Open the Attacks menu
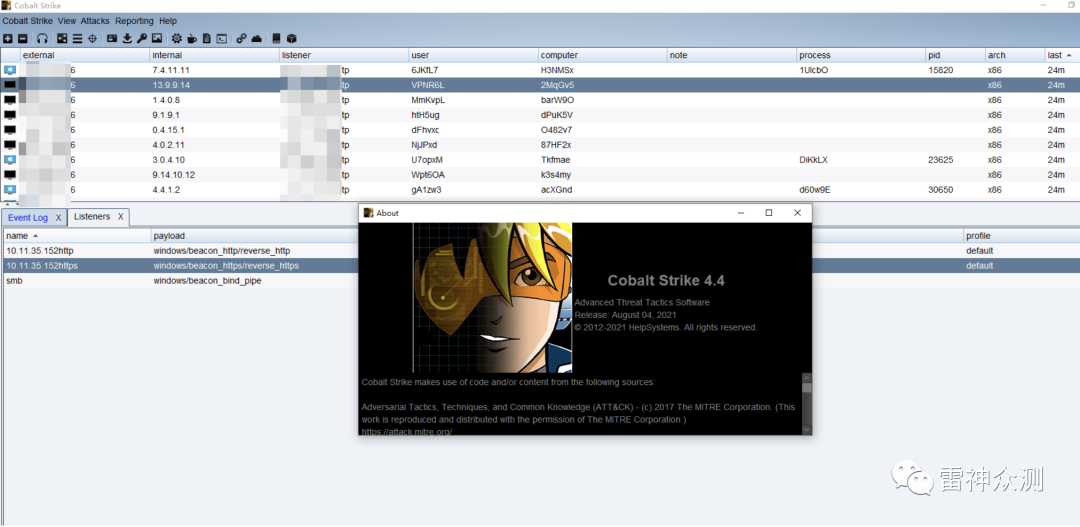The width and height of the screenshot is (1080, 527). coord(95,21)
